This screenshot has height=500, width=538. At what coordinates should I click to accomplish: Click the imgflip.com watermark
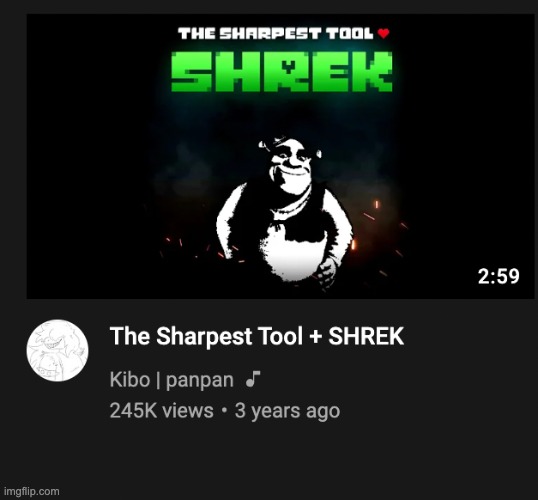[x=32, y=491]
